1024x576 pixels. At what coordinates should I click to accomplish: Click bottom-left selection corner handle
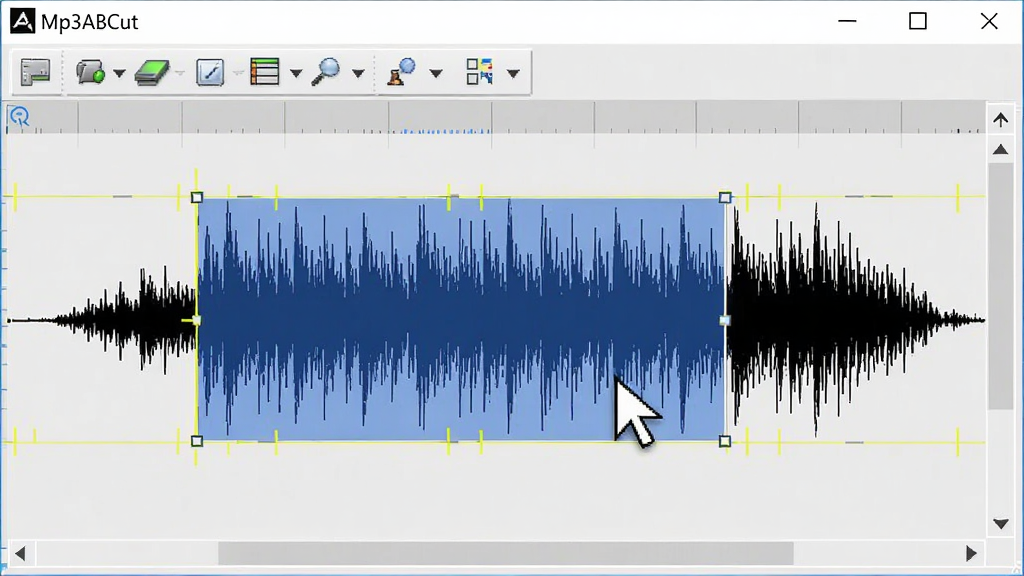click(x=197, y=441)
